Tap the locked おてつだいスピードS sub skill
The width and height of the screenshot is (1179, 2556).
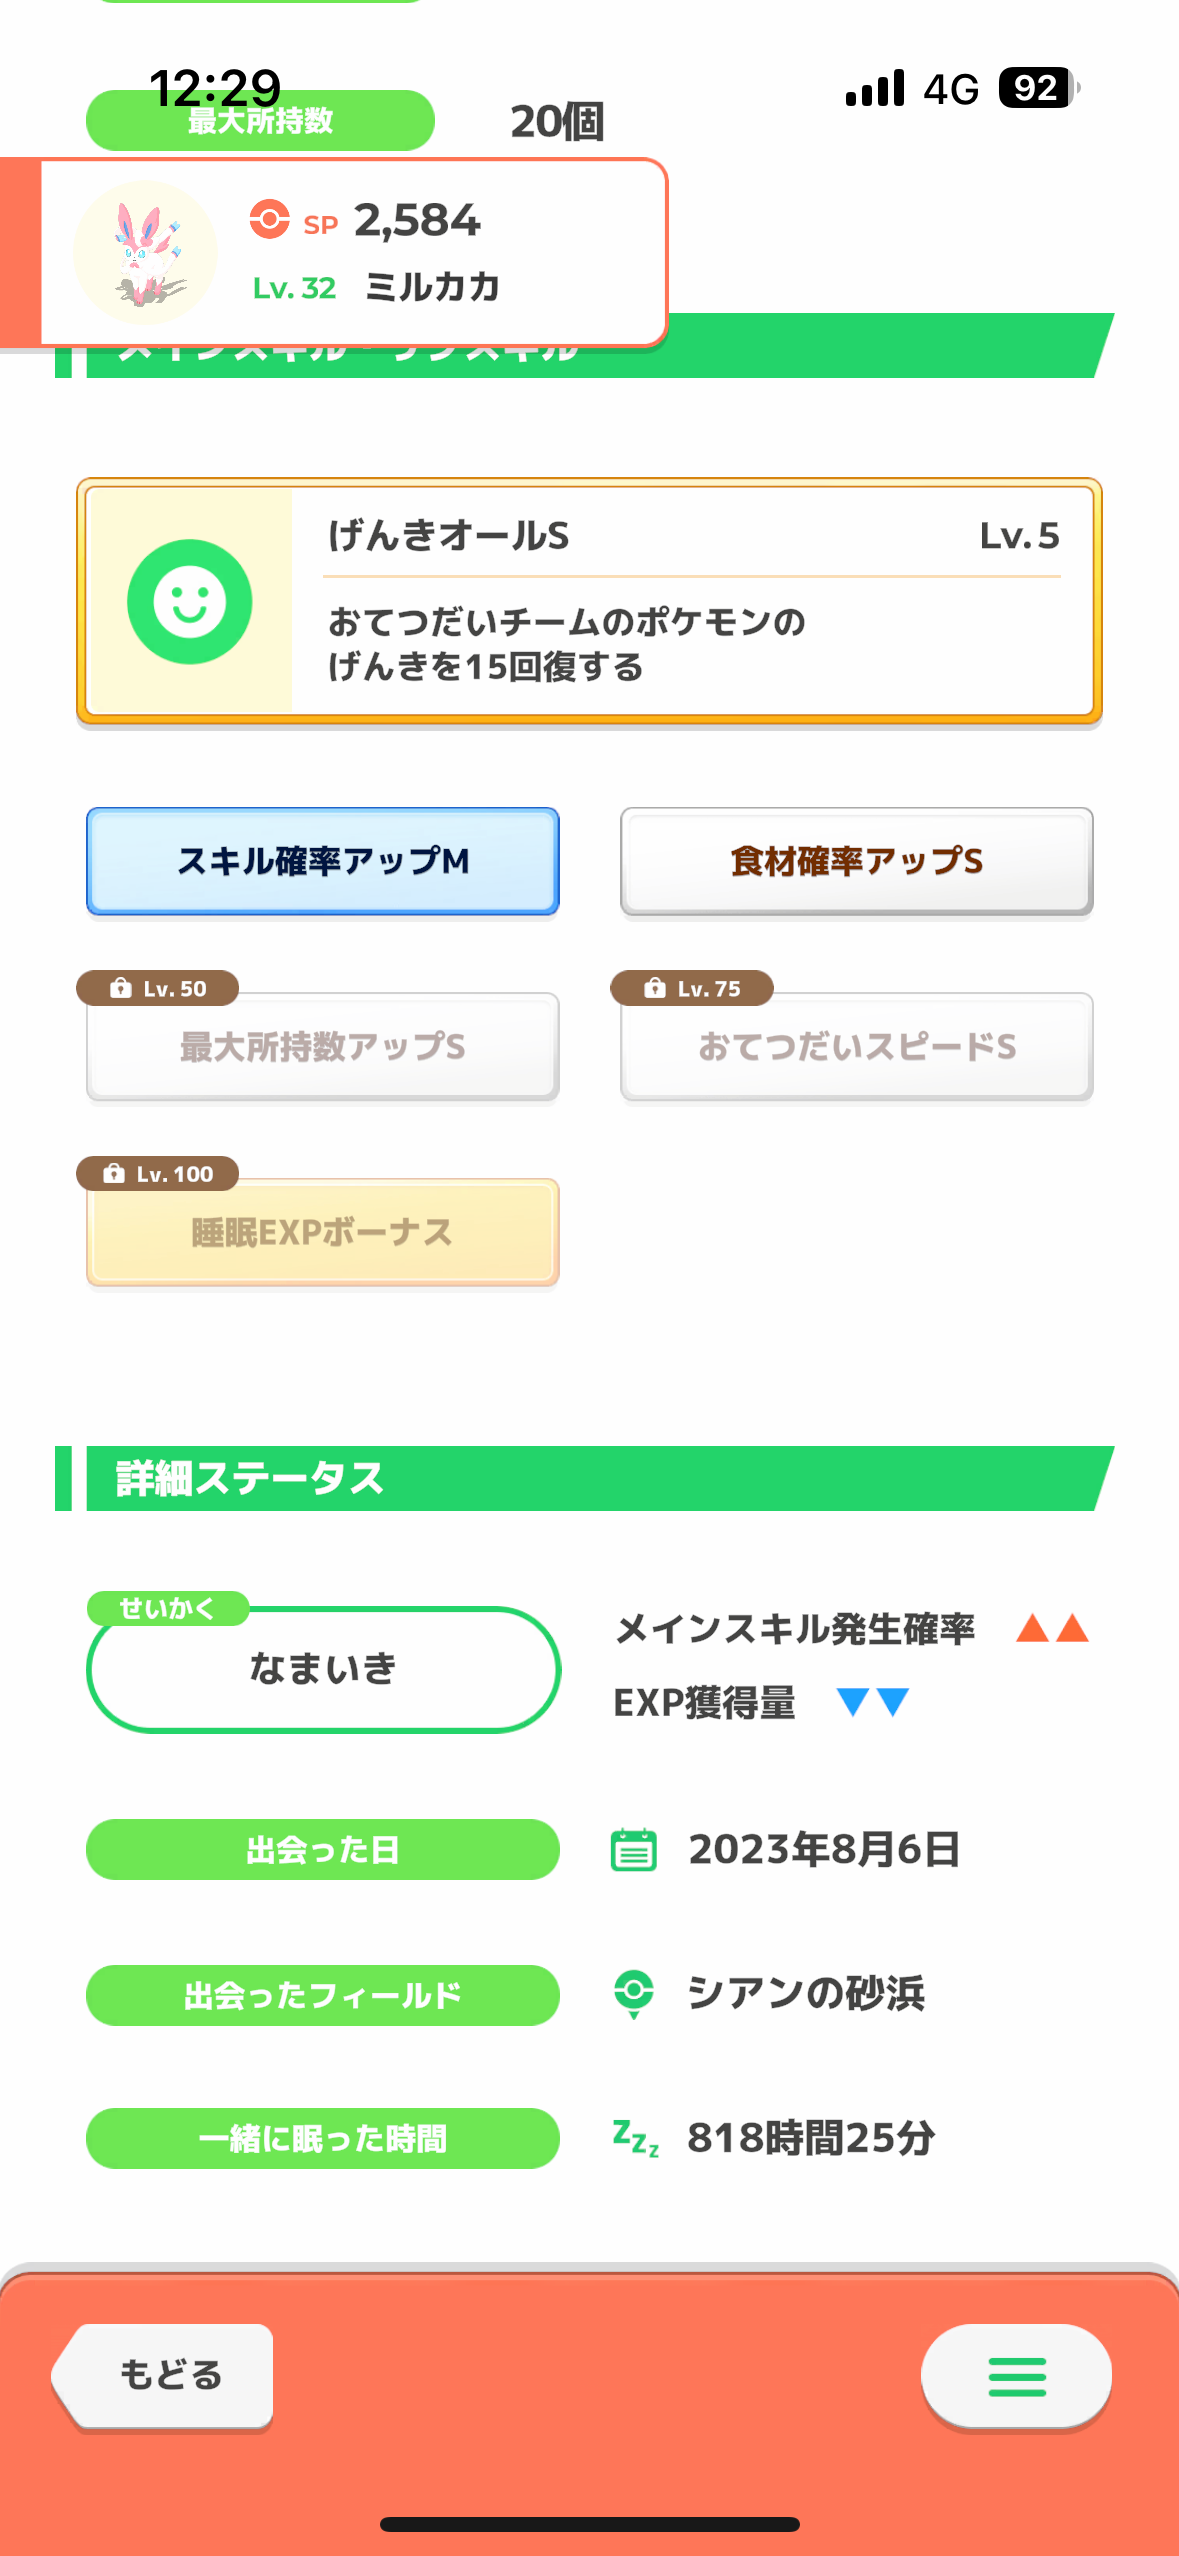click(x=857, y=1047)
